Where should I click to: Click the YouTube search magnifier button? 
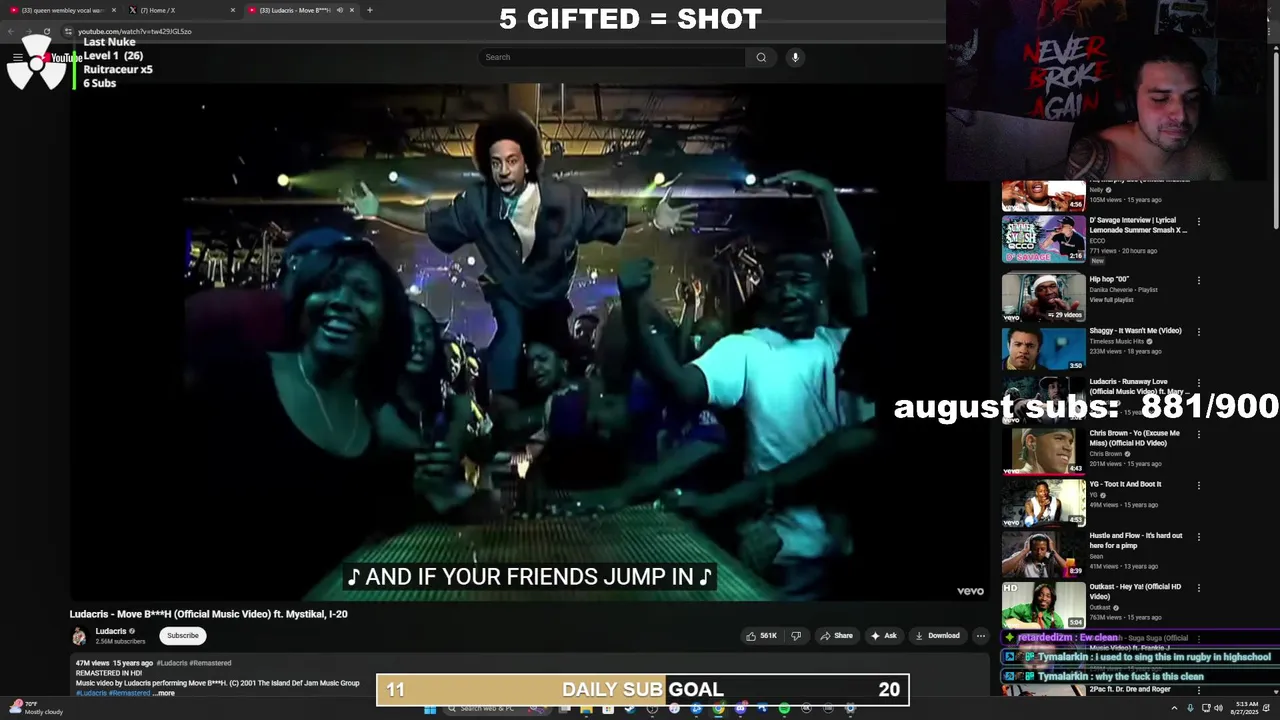click(761, 57)
